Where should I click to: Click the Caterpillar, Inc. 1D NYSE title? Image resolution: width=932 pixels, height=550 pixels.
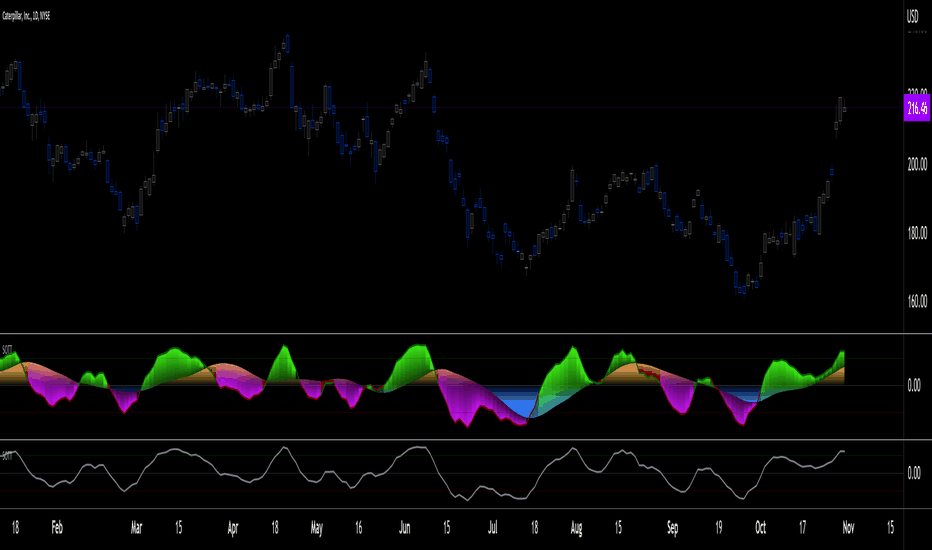[x=26, y=16]
